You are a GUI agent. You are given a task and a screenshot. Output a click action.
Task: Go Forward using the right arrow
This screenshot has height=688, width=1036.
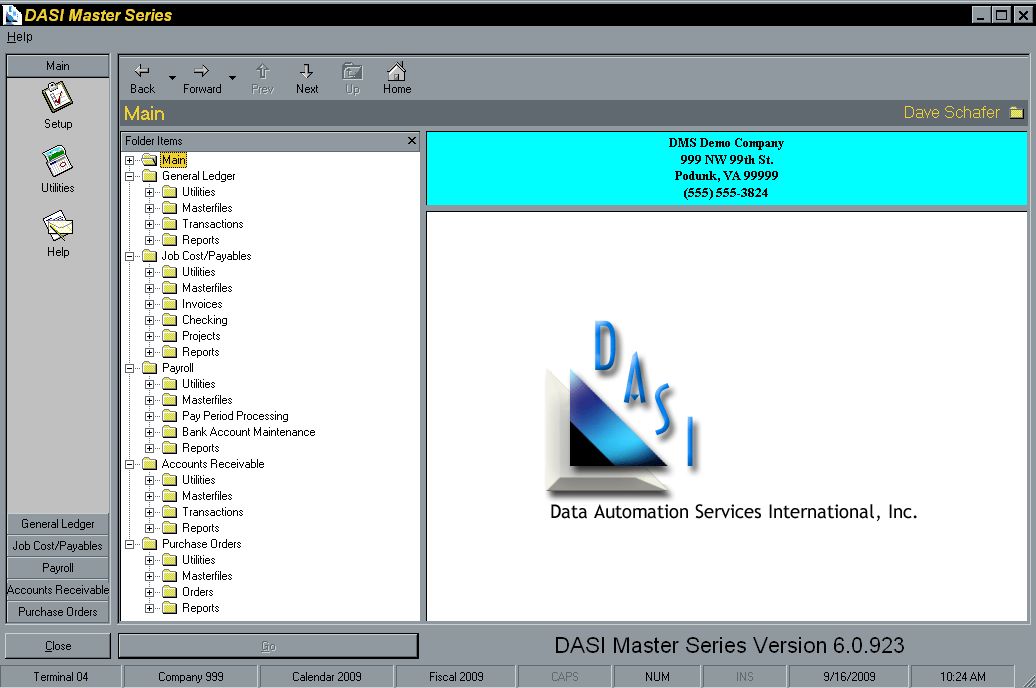tap(202, 71)
